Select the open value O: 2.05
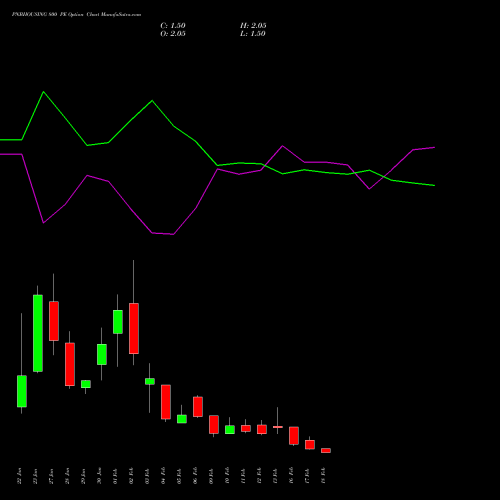This screenshot has width=500, height=500. tap(173, 34)
